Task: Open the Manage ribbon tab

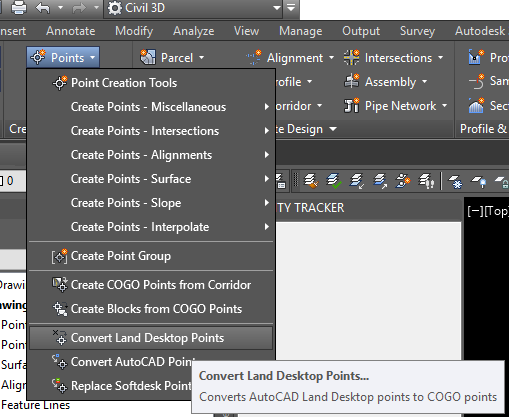Action: [301, 31]
